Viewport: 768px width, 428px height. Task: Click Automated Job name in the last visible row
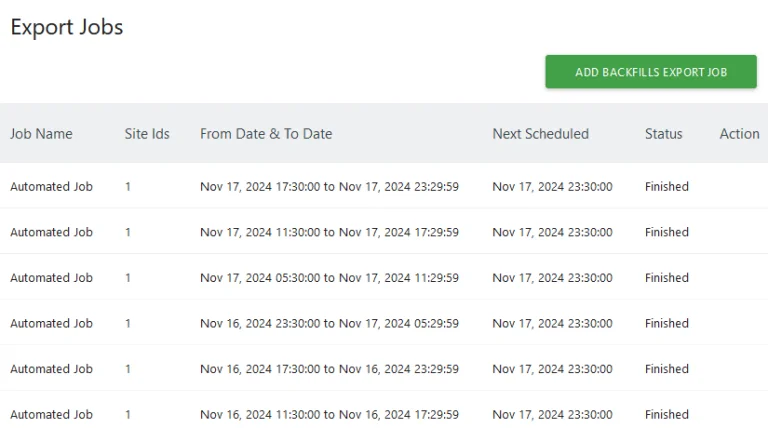[51, 414]
